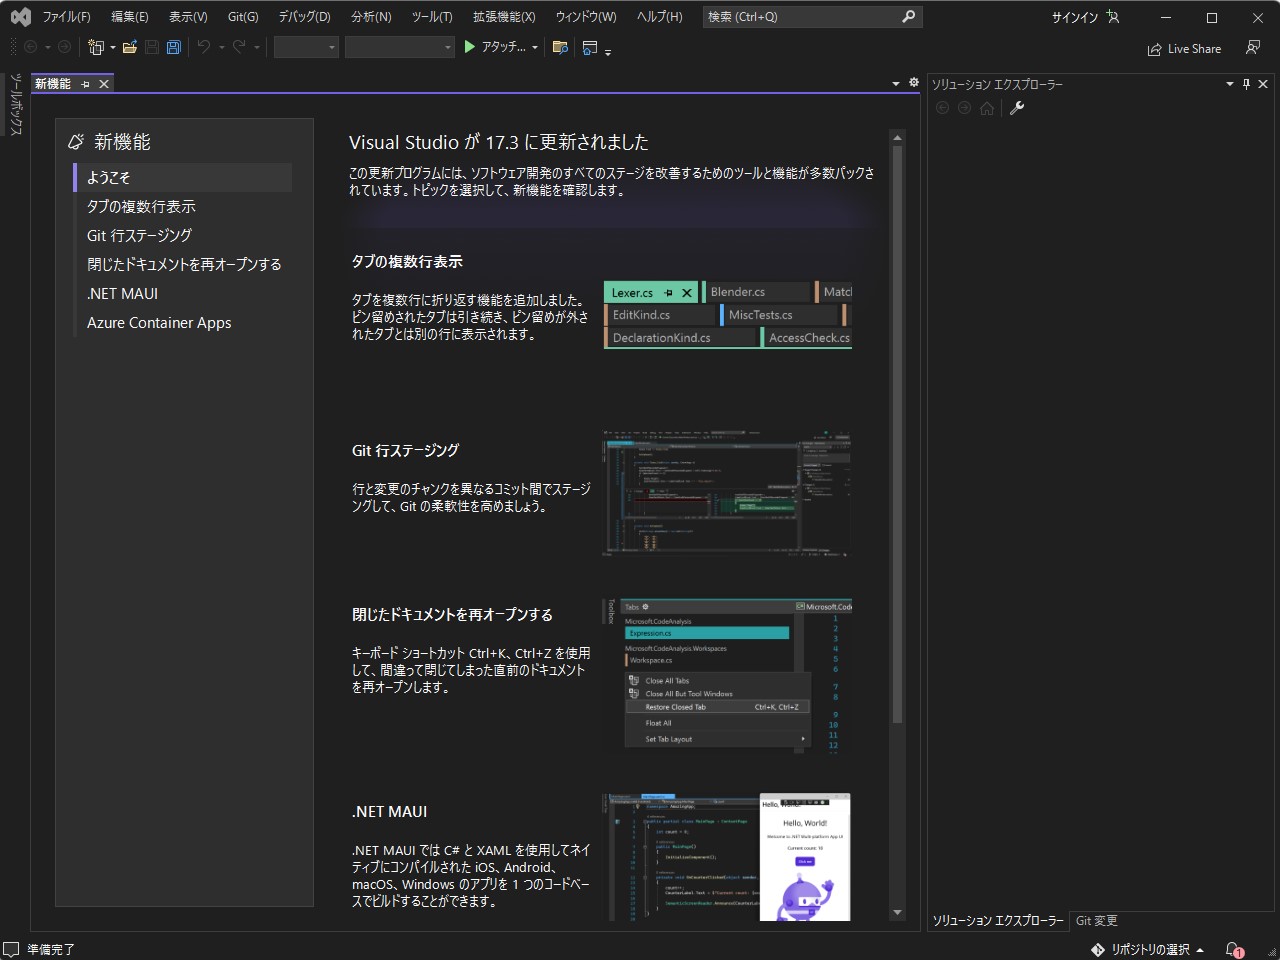Screen dimensions: 1280x960
Task: Click the Open File folder icon
Action: click(130, 47)
